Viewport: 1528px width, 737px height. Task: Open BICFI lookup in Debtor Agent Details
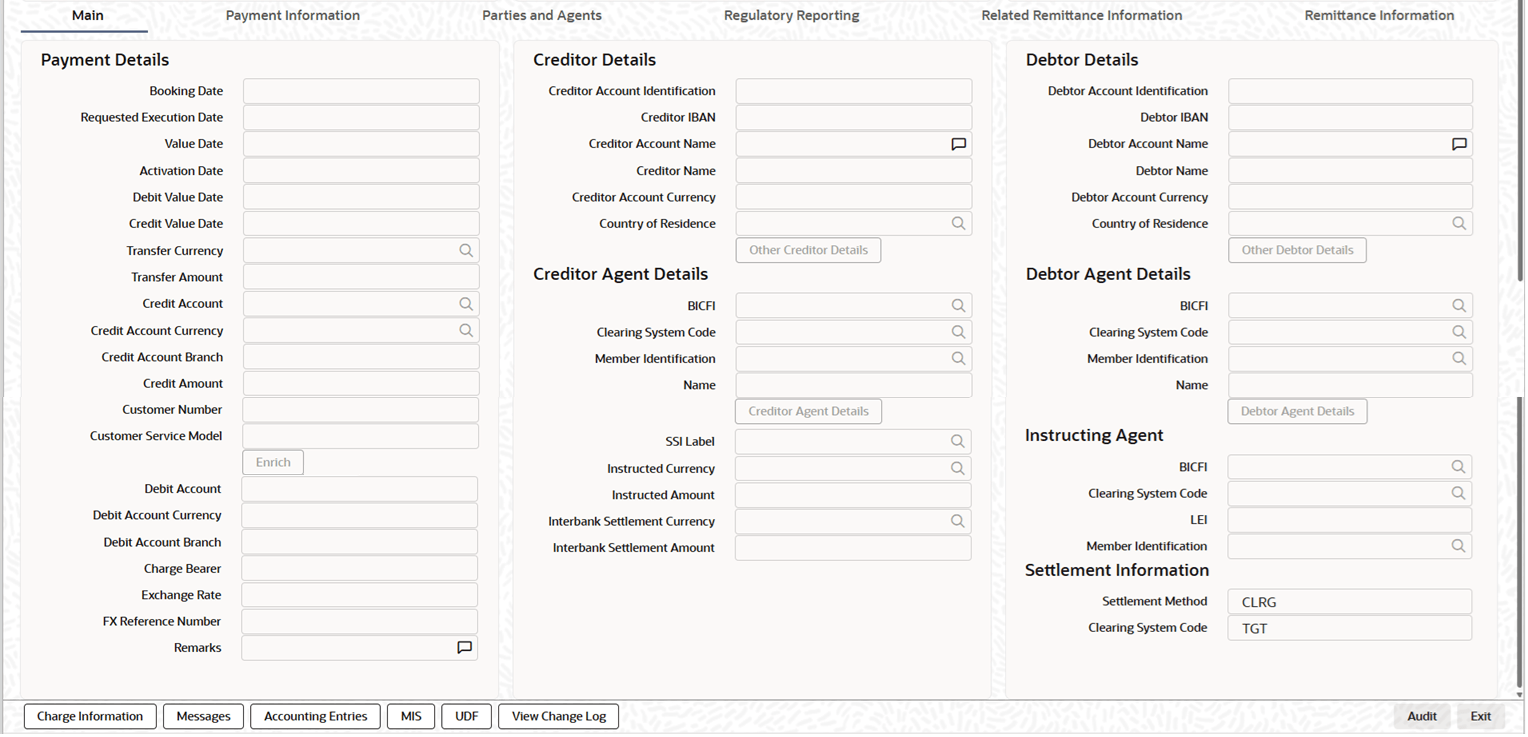tap(1459, 306)
